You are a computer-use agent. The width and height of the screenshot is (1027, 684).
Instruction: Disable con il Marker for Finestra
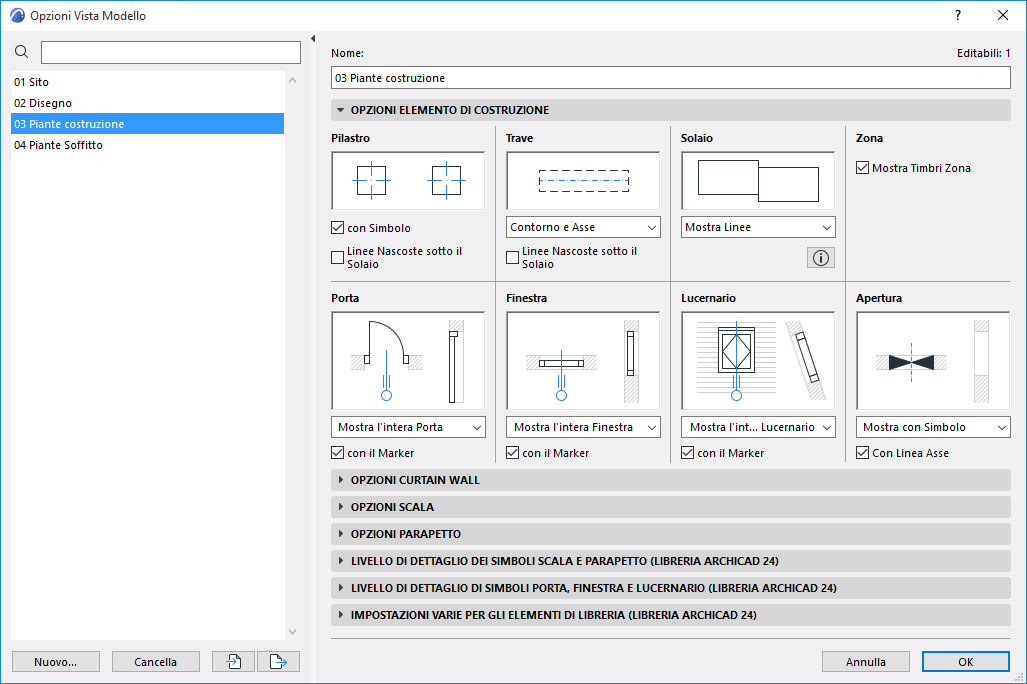point(512,452)
